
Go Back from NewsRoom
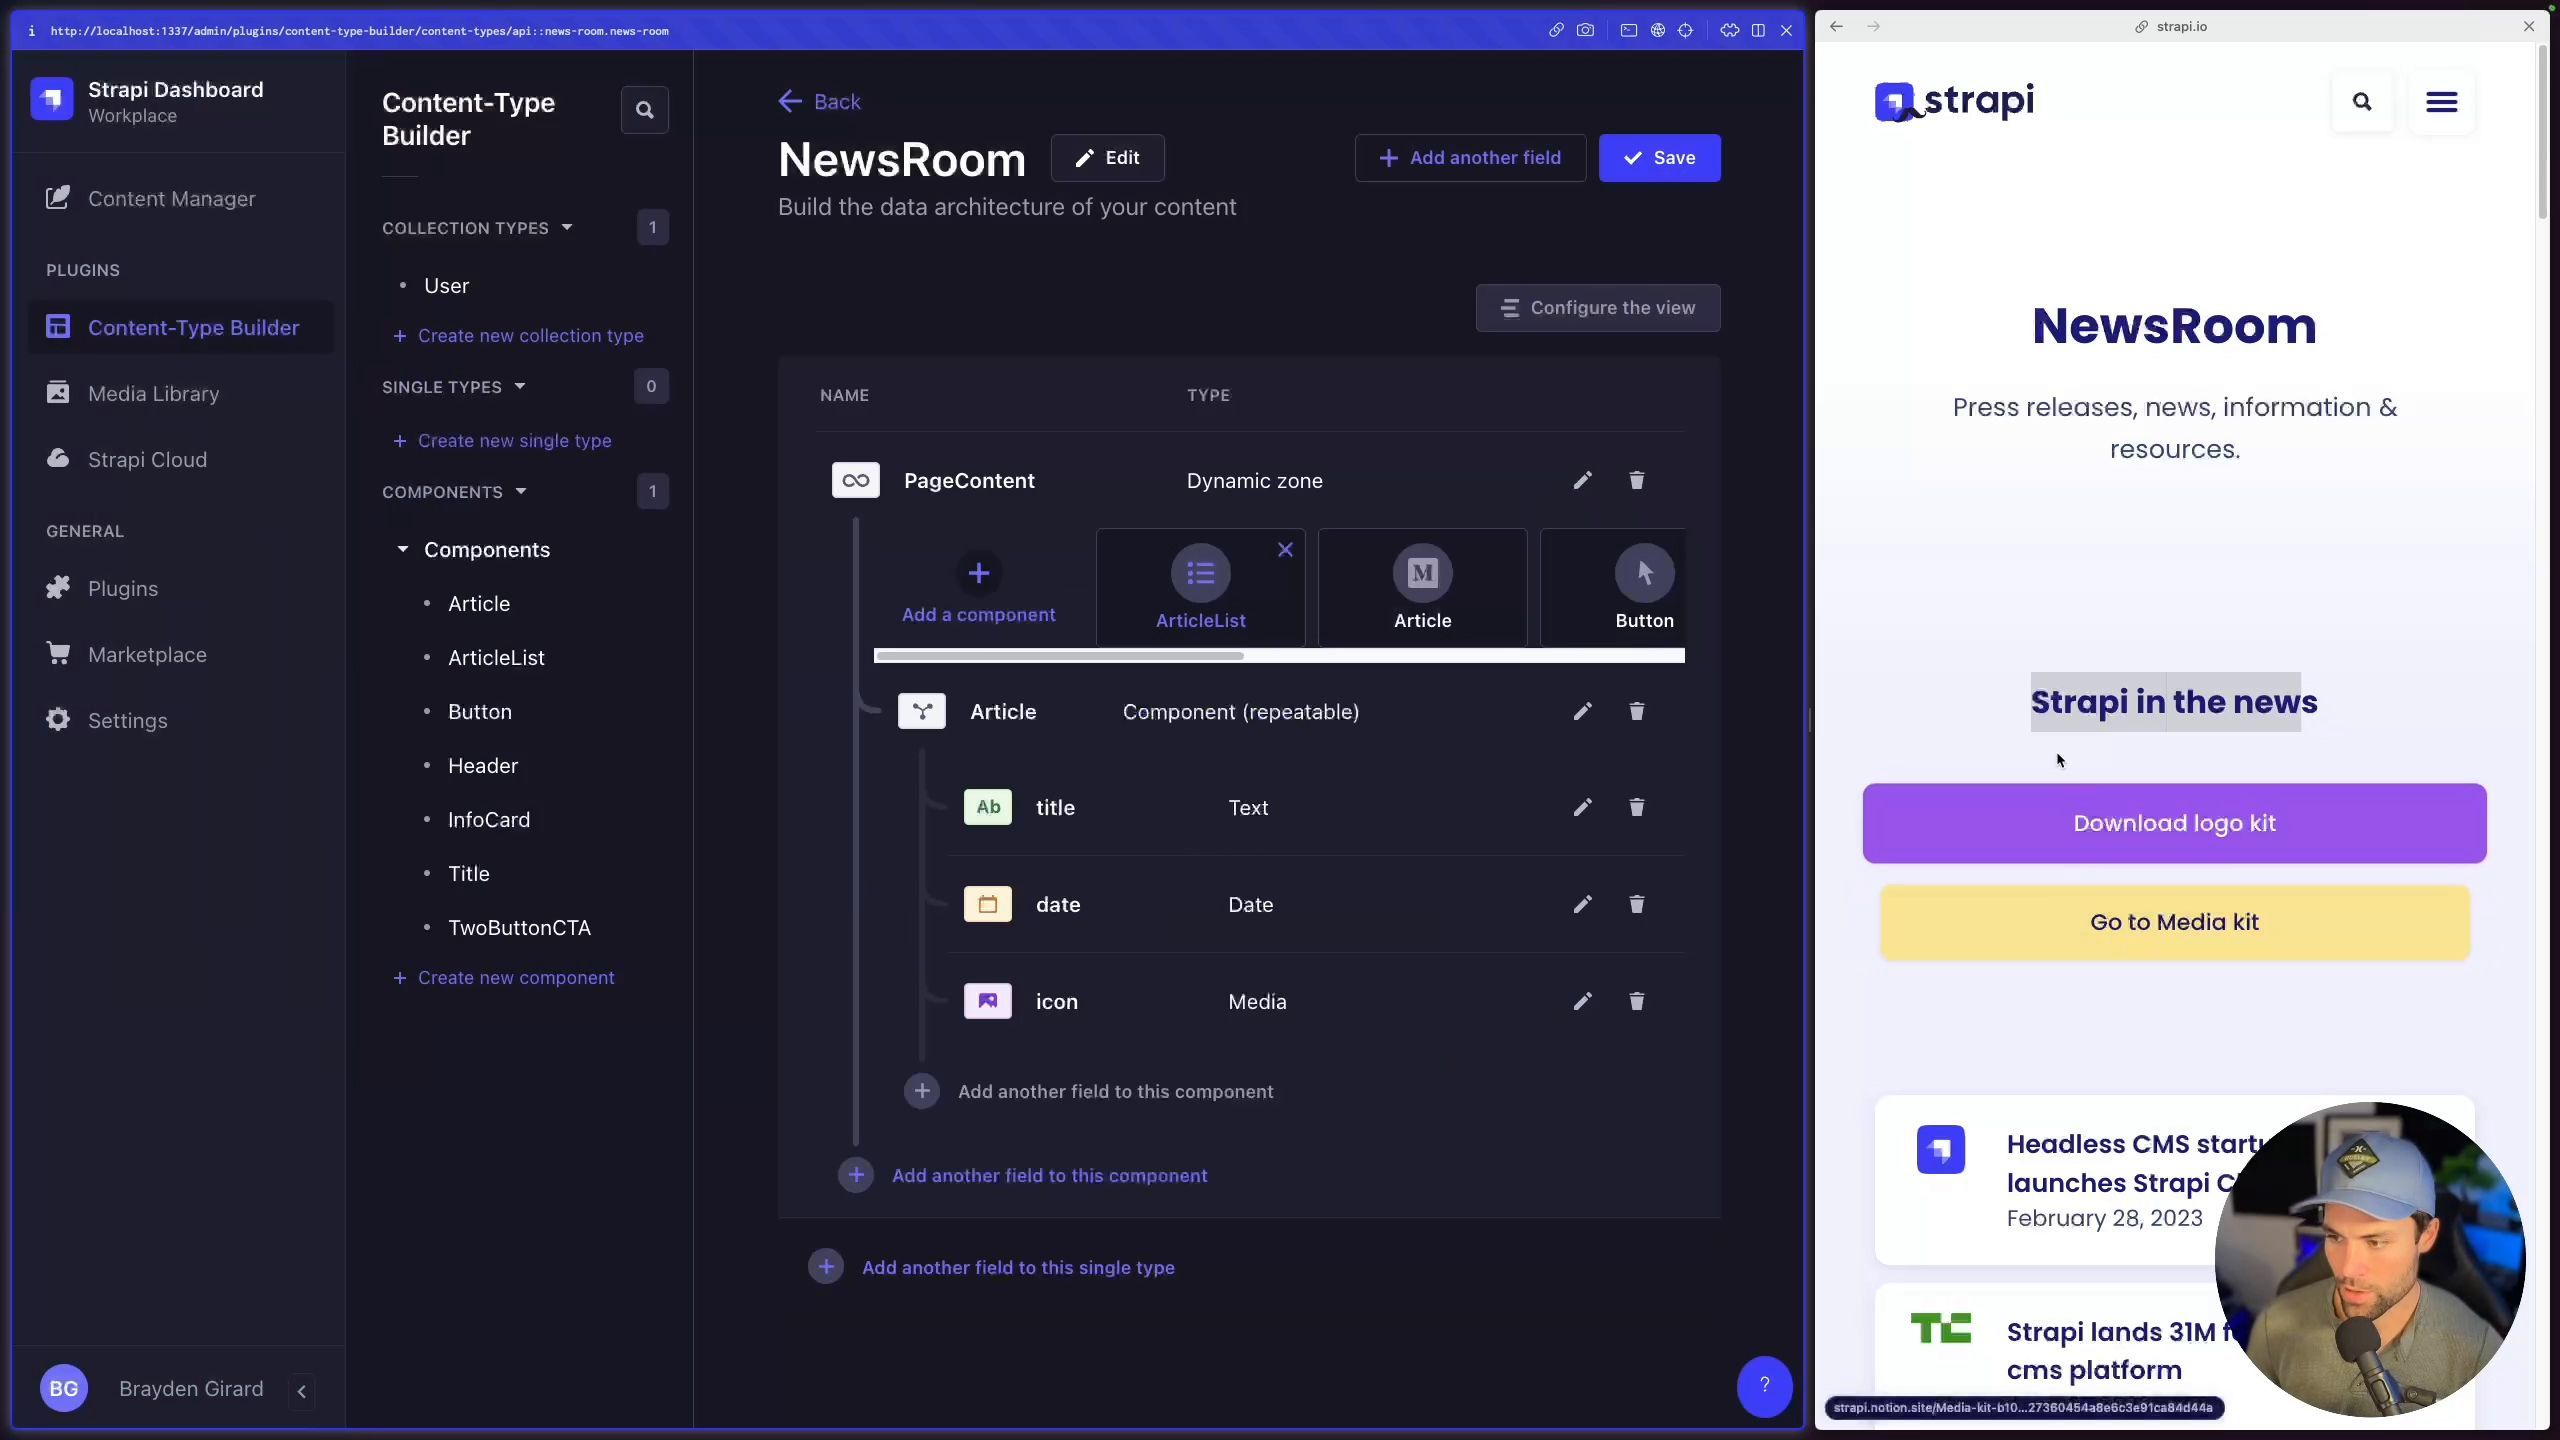[x=819, y=102]
